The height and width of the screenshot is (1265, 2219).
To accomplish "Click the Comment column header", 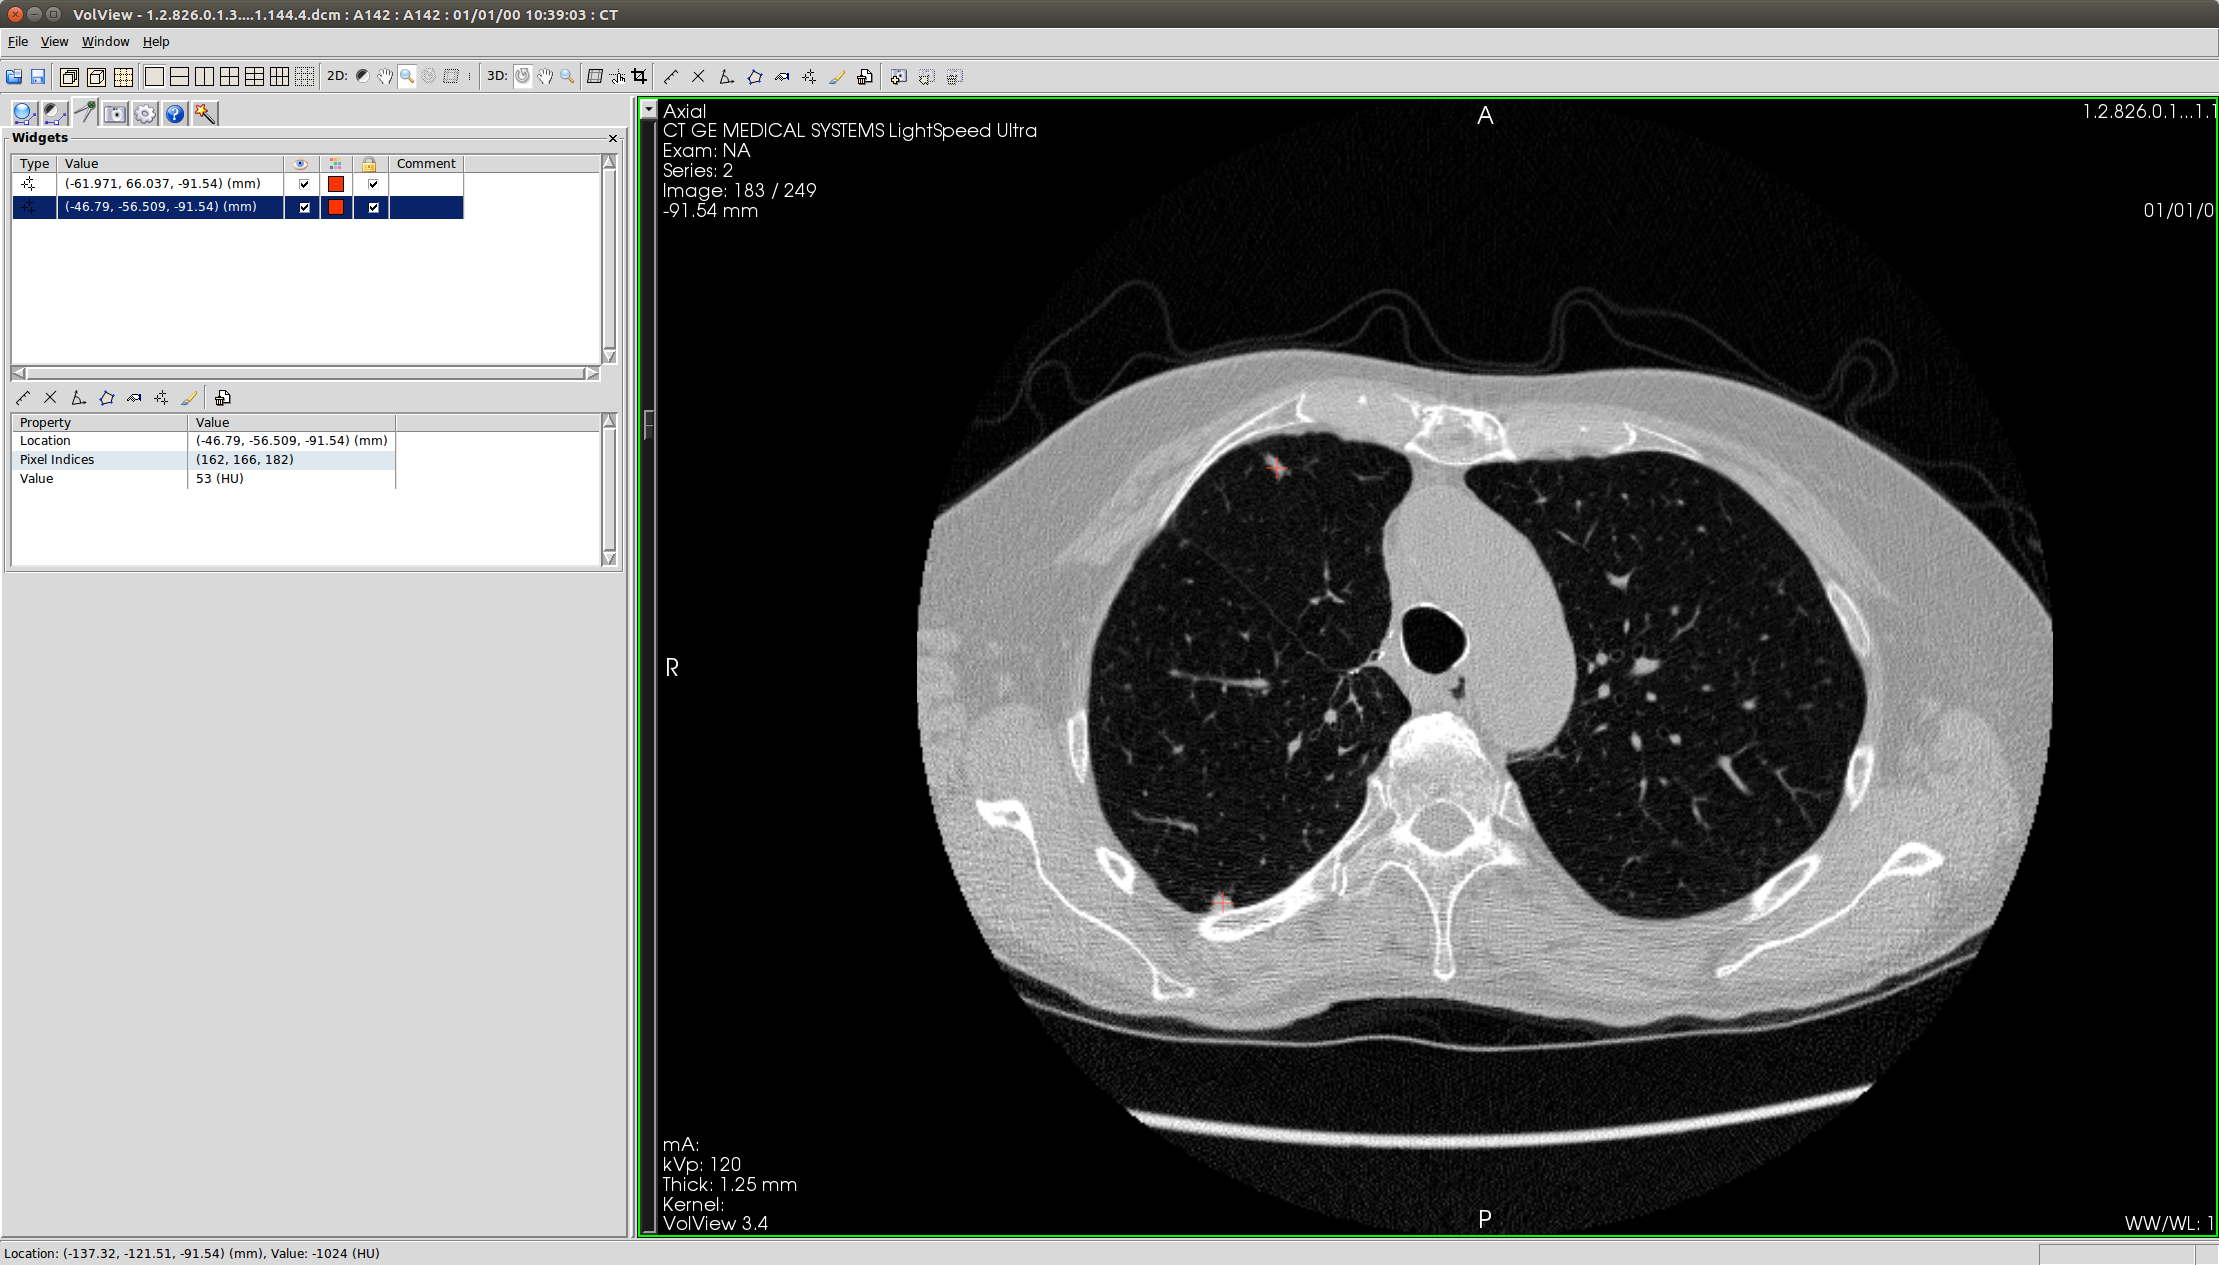I will [426, 164].
